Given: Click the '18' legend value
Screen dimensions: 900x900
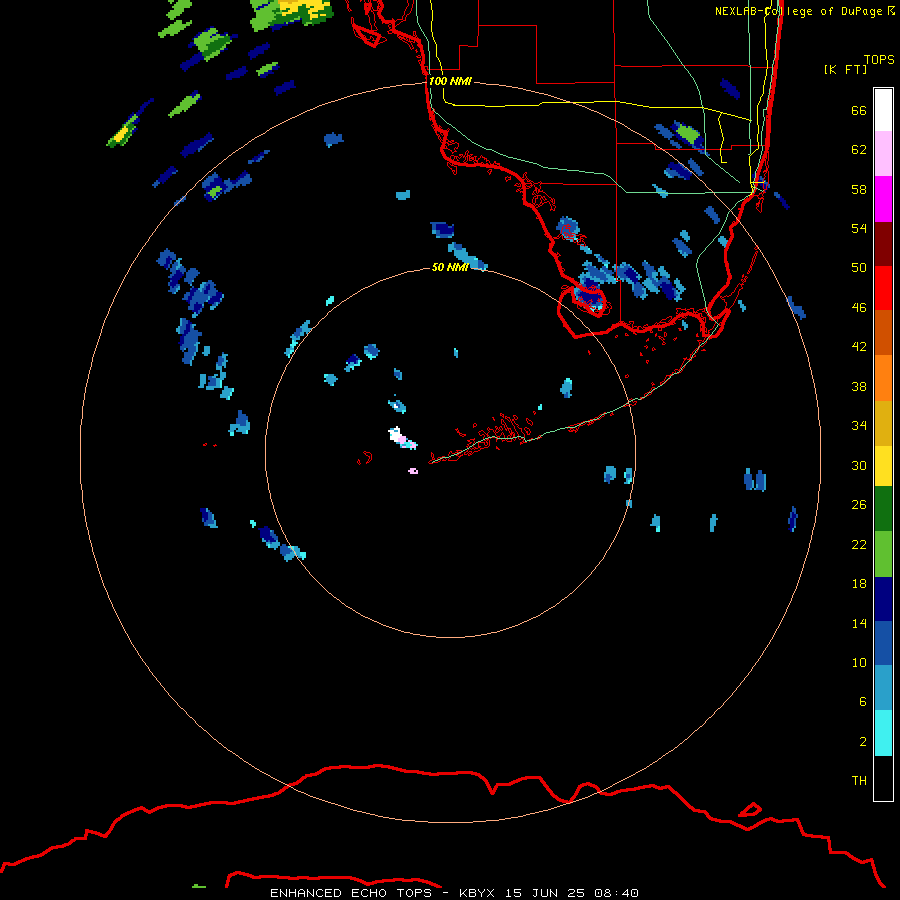Looking at the screenshot, I should point(859,584).
